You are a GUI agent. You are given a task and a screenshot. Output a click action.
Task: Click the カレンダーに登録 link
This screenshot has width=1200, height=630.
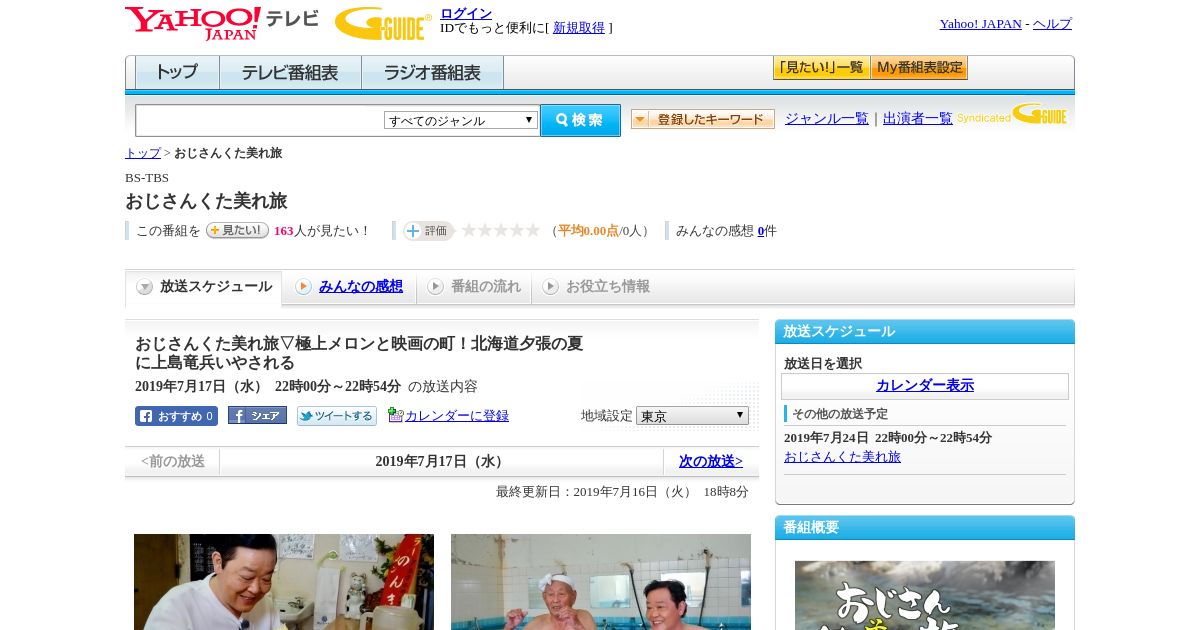(457, 415)
